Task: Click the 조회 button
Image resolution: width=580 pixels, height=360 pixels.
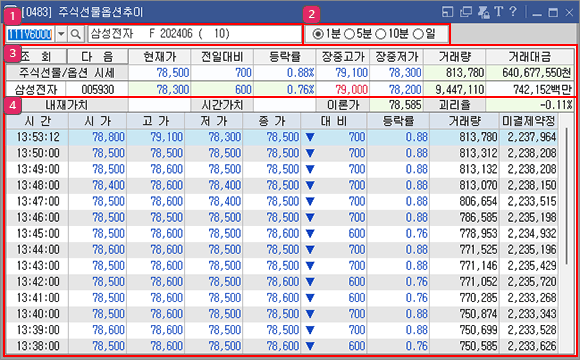Action: coord(36,57)
